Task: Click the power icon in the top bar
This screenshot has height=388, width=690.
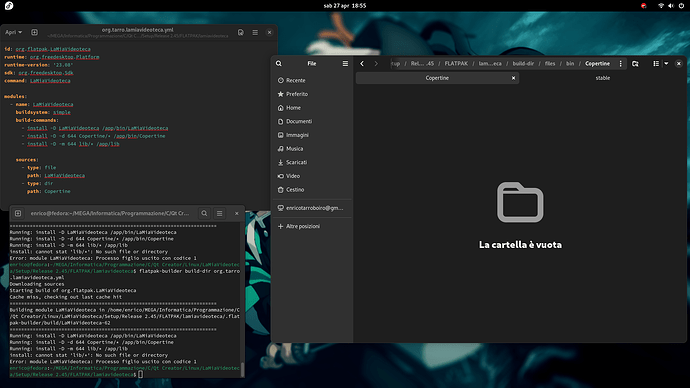Action: pos(681,6)
